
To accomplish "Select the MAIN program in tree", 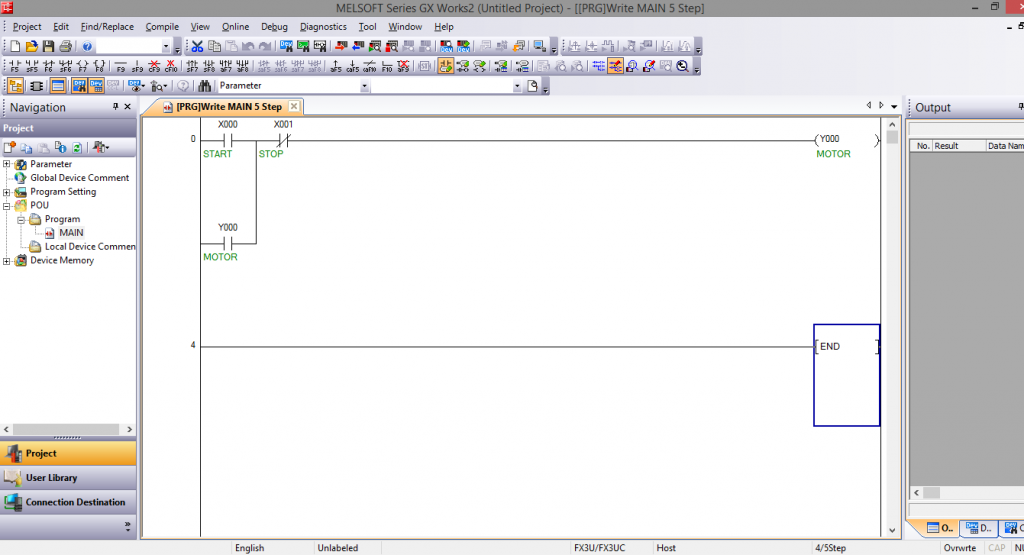I will (71, 233).
